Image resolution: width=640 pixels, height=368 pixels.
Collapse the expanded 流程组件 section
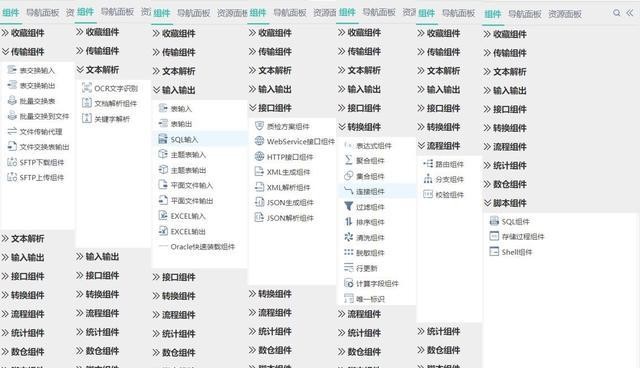coord(439,146)
